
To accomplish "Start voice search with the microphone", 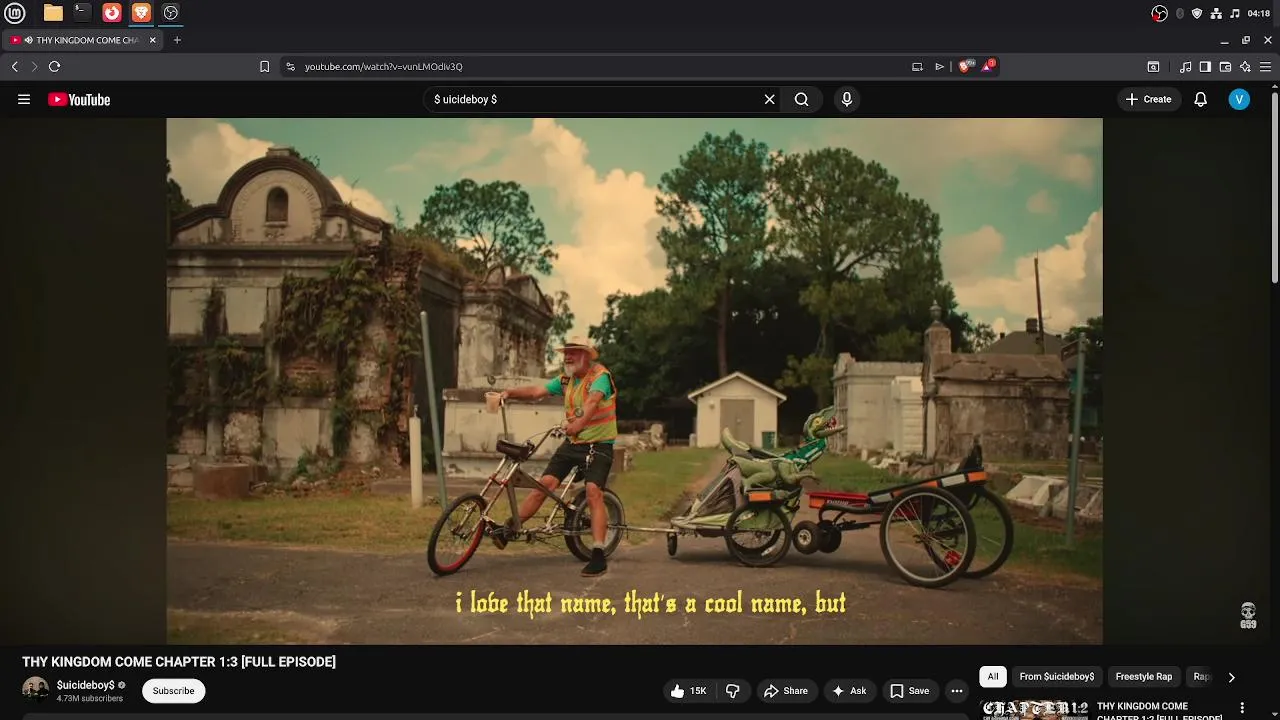I will click(x=846, y=99).
